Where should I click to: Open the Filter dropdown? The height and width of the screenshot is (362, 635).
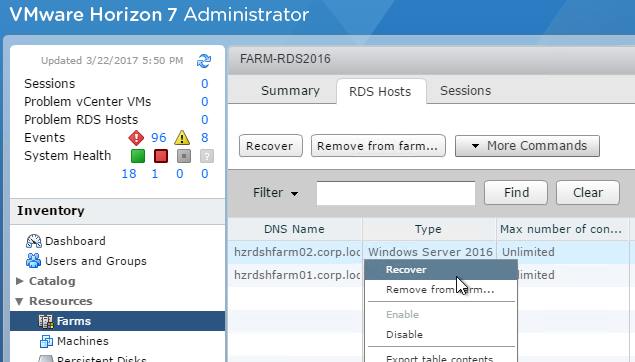pyautogui.click(x=275, y=193)
